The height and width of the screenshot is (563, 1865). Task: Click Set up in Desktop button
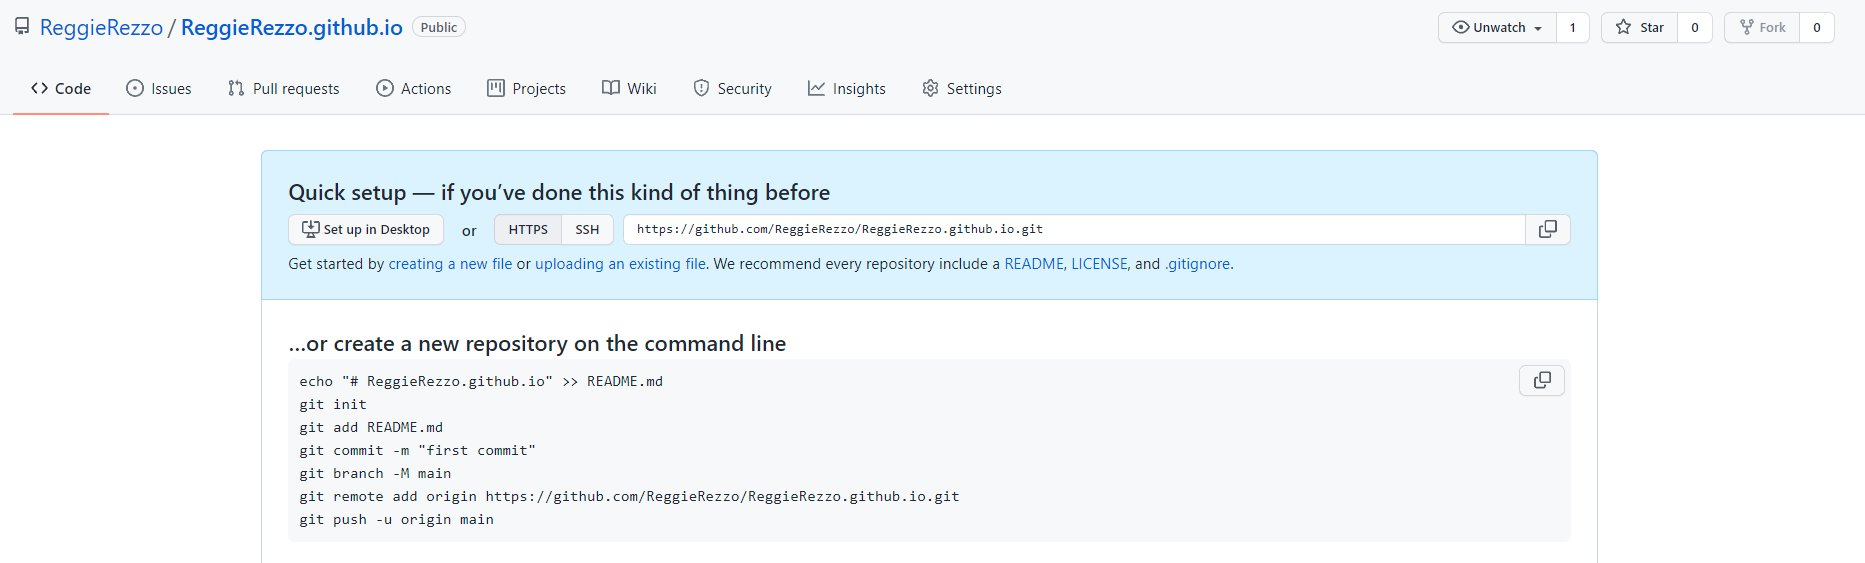(x=366, y=229)
